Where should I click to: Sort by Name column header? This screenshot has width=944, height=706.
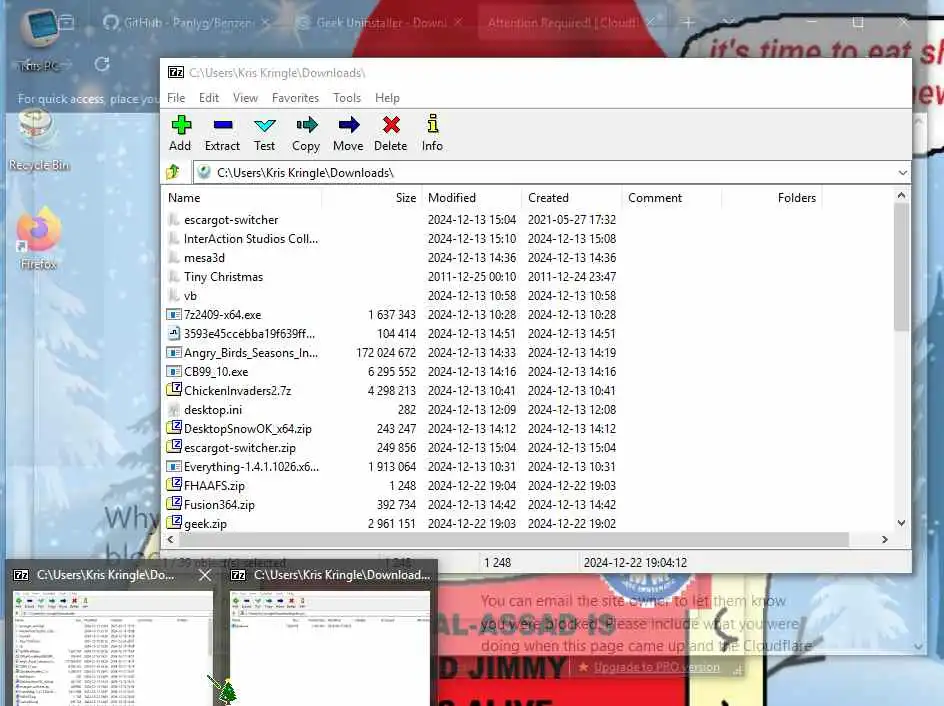tap(241, 197)
